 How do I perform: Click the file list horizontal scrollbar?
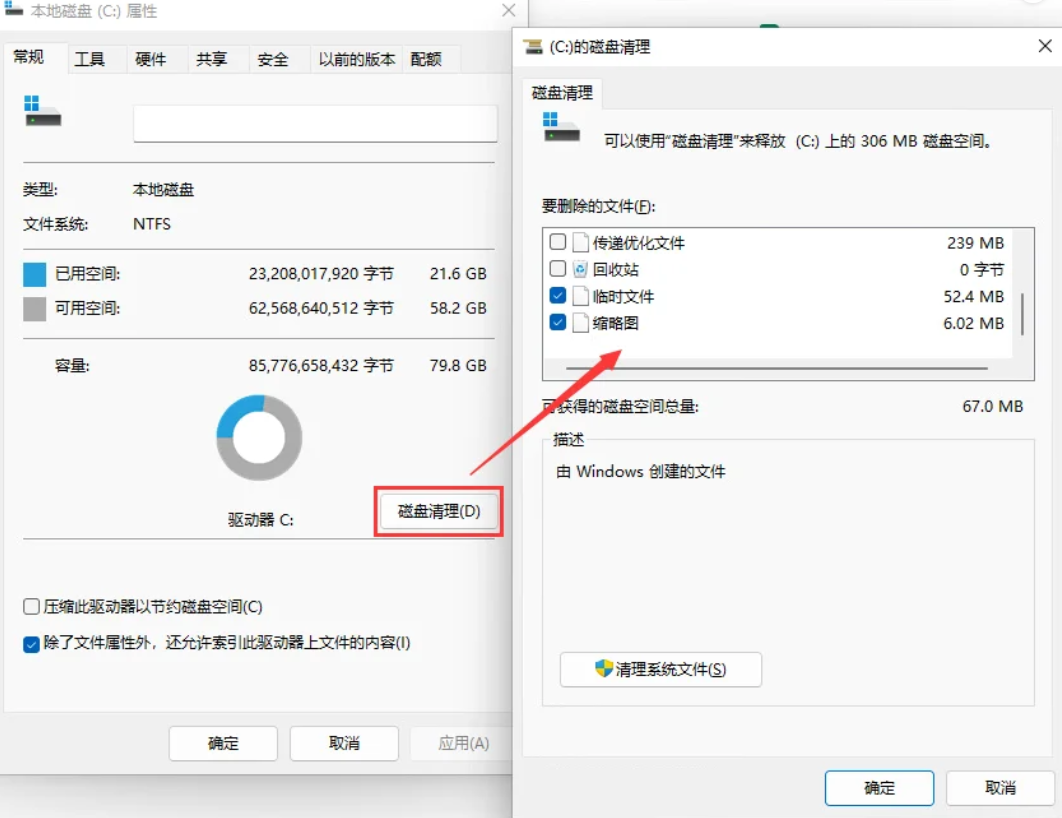point(776,368)
